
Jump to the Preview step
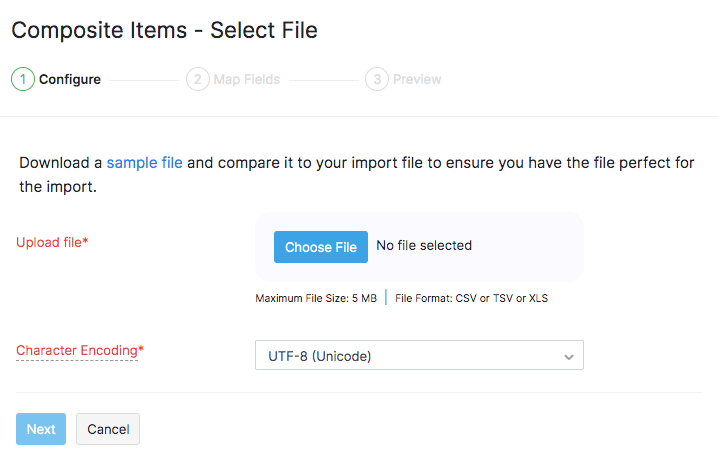[416, 79]
